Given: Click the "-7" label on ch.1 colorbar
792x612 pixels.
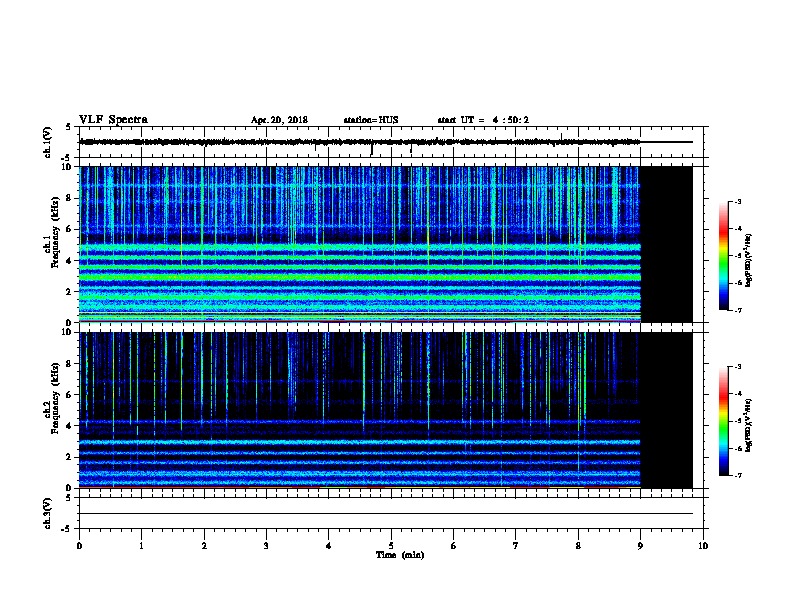Looking at the screenshot, I should (x=737, y=310).
